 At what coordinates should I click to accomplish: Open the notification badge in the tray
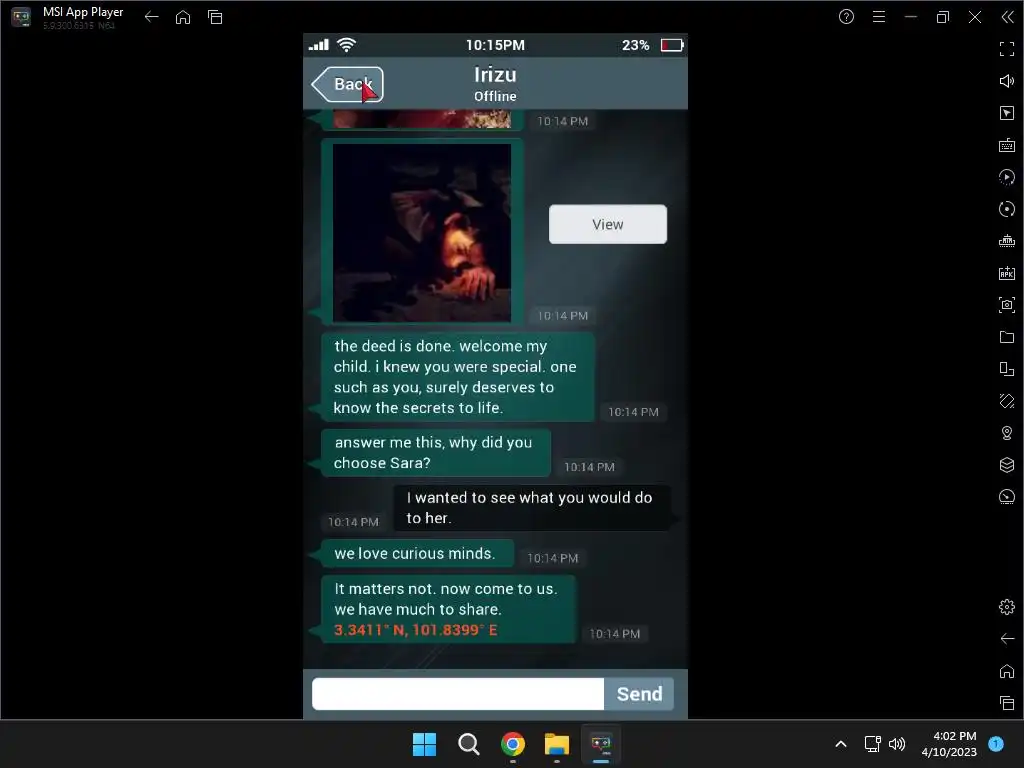point(996,743)
